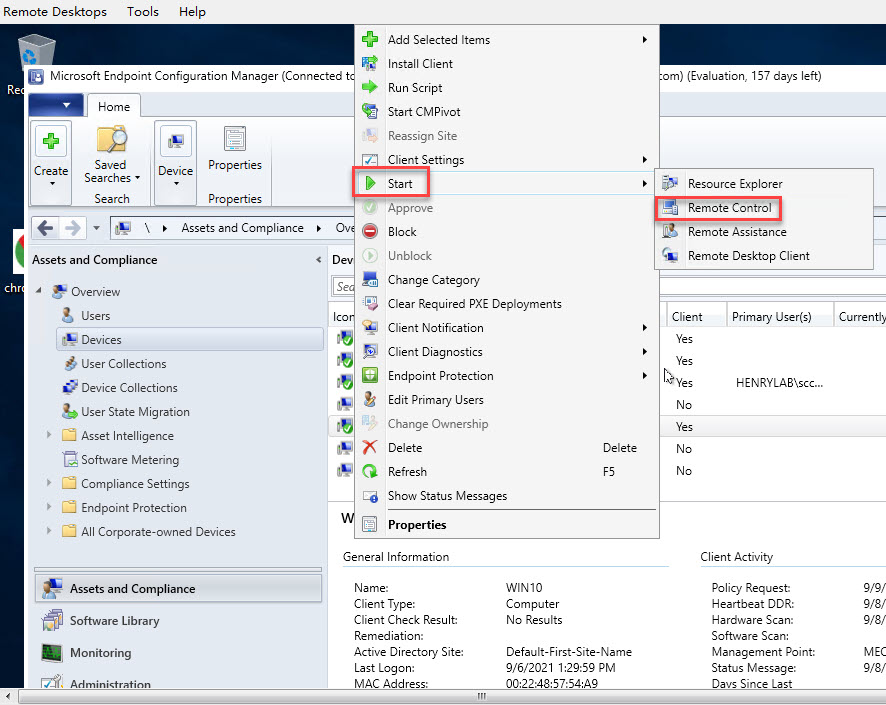The image size is (886, 705).
Task: Collapse the Overview tree node
Action: click(x=39, y=292)
